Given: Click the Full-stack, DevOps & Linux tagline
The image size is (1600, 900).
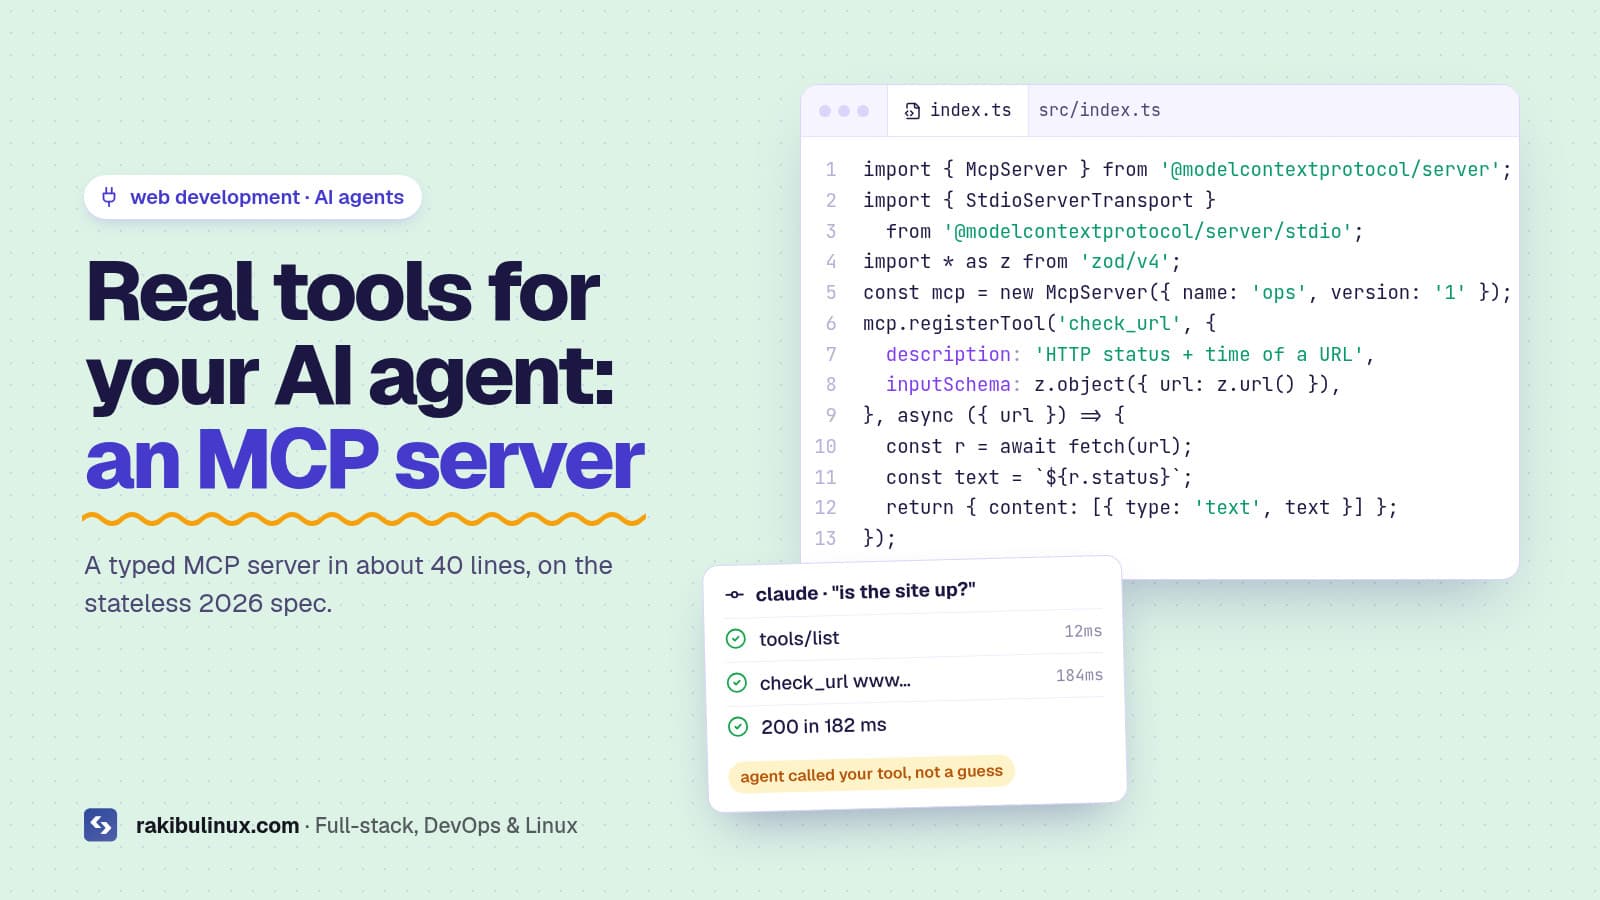Looking at the screenshot, I should pyautogui.click(x=446, y=826).
